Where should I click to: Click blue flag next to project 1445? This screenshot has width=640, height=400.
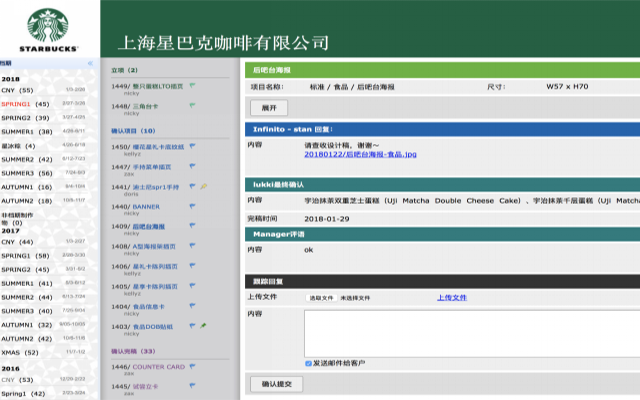[192, 385]
